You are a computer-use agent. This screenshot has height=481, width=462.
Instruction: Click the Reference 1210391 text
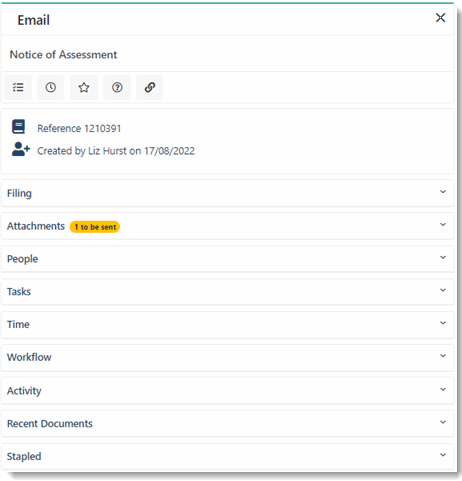(x=79, y=128)
